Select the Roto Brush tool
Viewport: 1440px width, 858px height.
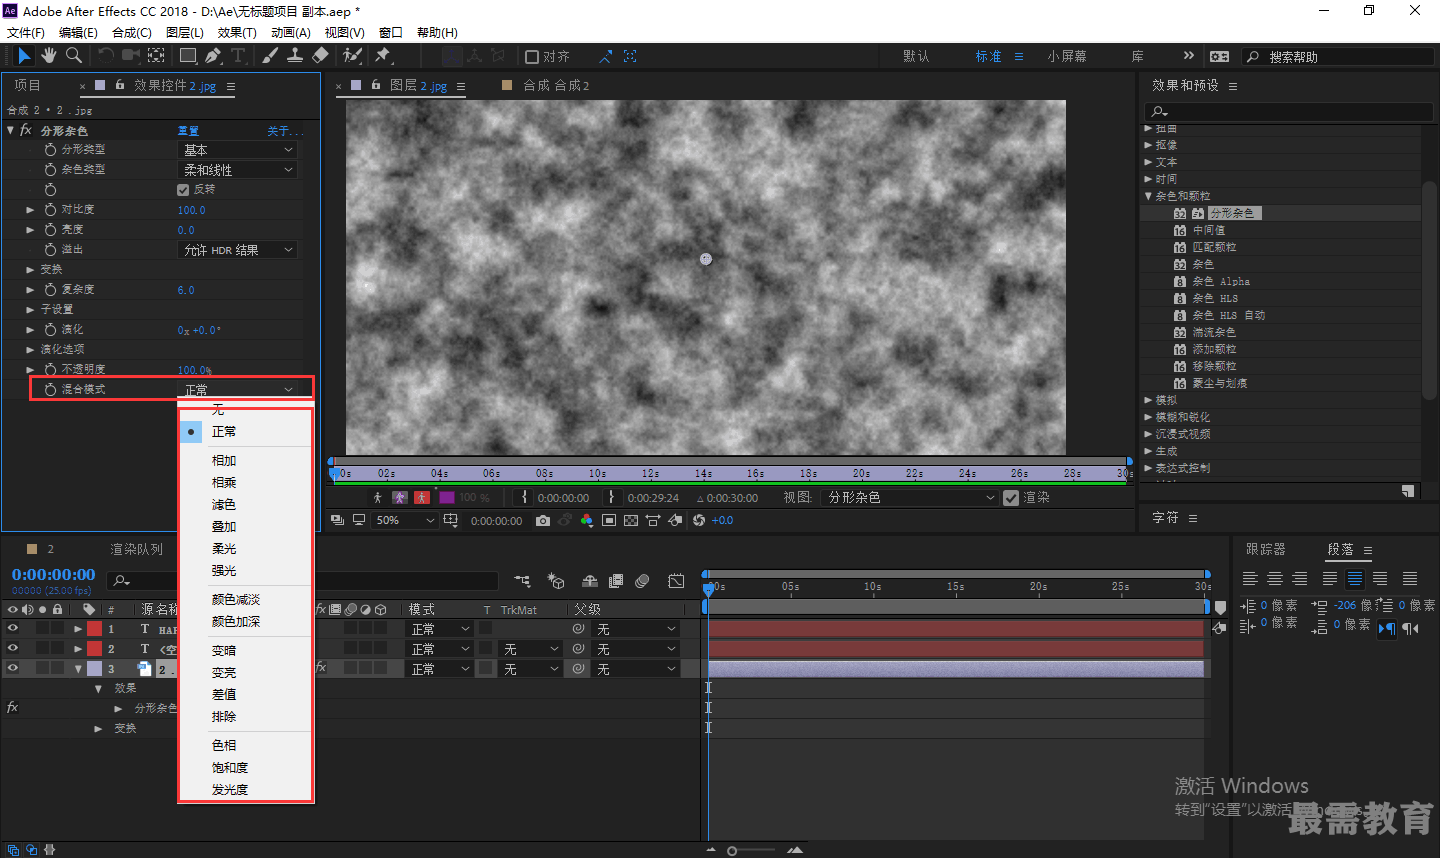352,56
